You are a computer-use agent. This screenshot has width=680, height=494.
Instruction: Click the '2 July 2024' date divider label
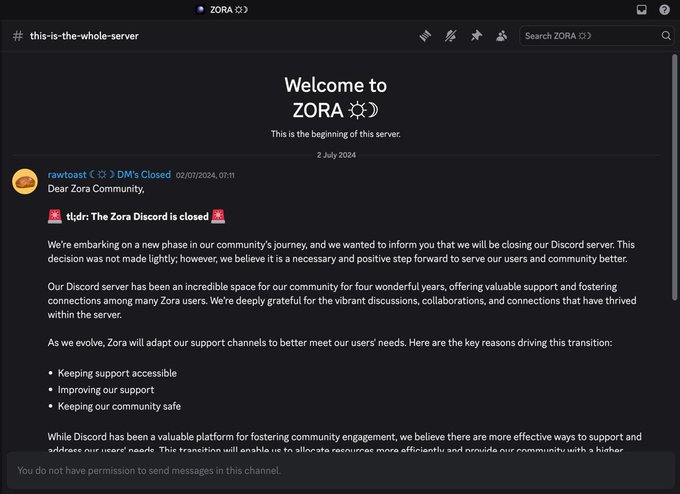click(x=336, y=155)
